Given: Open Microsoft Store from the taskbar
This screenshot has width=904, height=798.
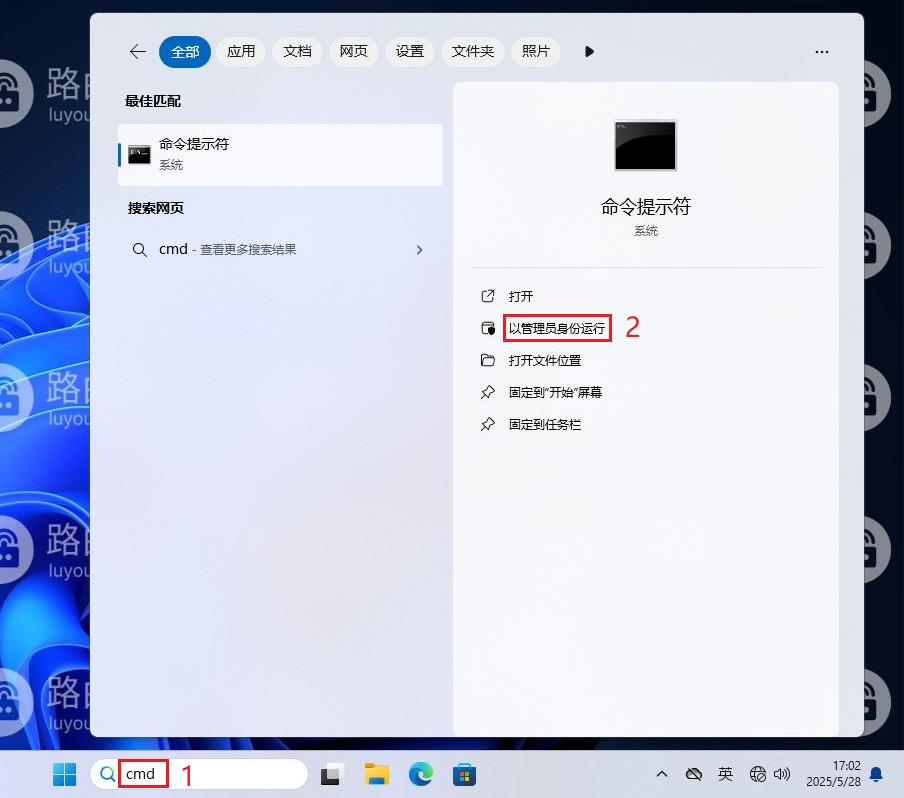Looking at the screenshot, I should coord(465,774).
